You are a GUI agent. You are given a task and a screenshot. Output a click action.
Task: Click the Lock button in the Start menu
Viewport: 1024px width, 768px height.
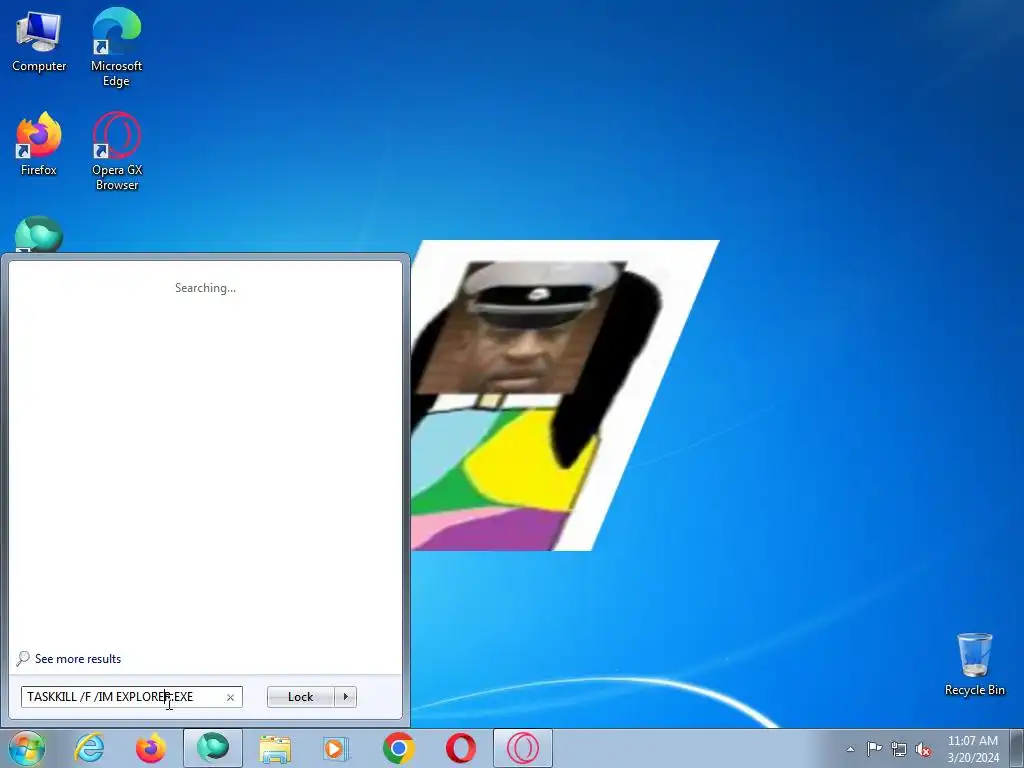click(300, 697)
